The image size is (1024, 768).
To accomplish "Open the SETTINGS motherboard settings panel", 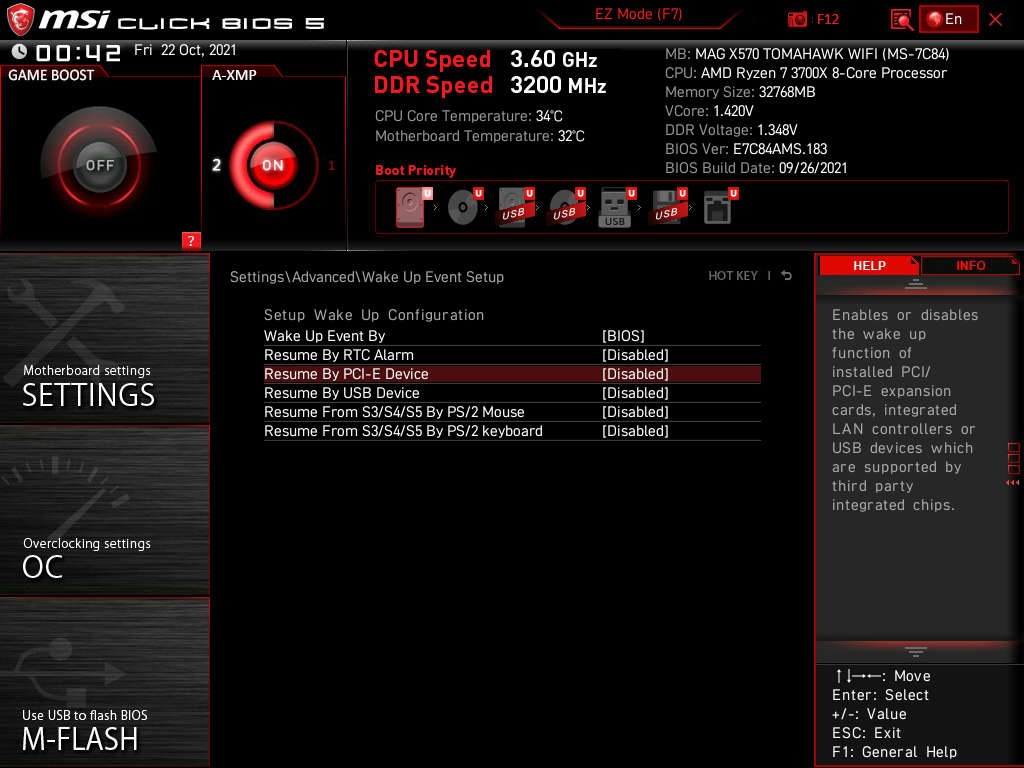I will [x=104, y=338].
